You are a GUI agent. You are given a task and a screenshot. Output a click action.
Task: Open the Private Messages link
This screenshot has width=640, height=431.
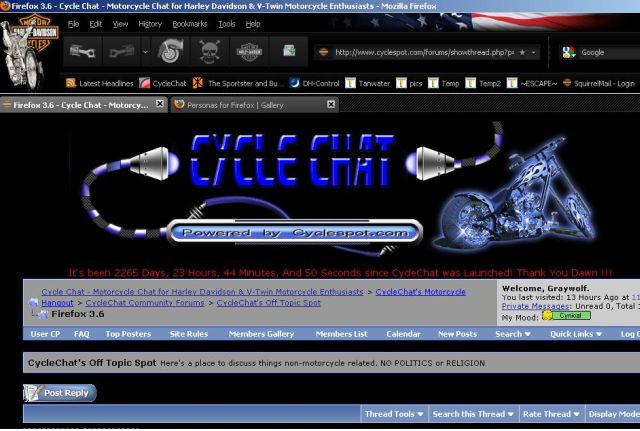(x=536, y=306)
